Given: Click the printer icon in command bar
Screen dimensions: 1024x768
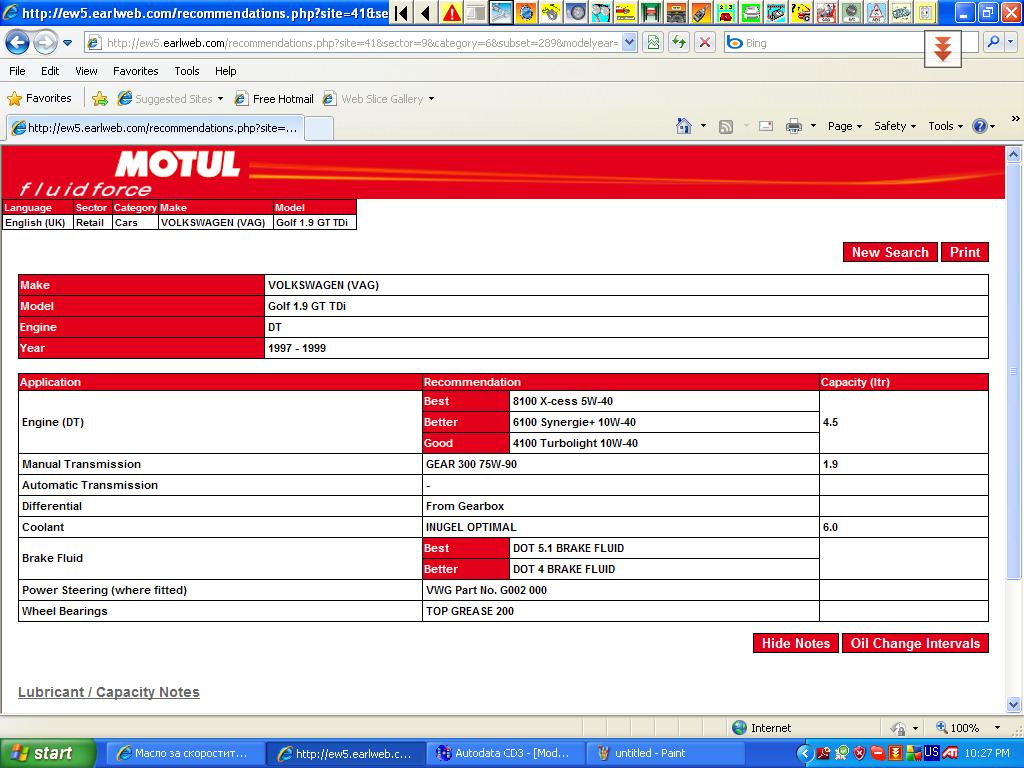Looking at the screenshot, I should 794,126.
